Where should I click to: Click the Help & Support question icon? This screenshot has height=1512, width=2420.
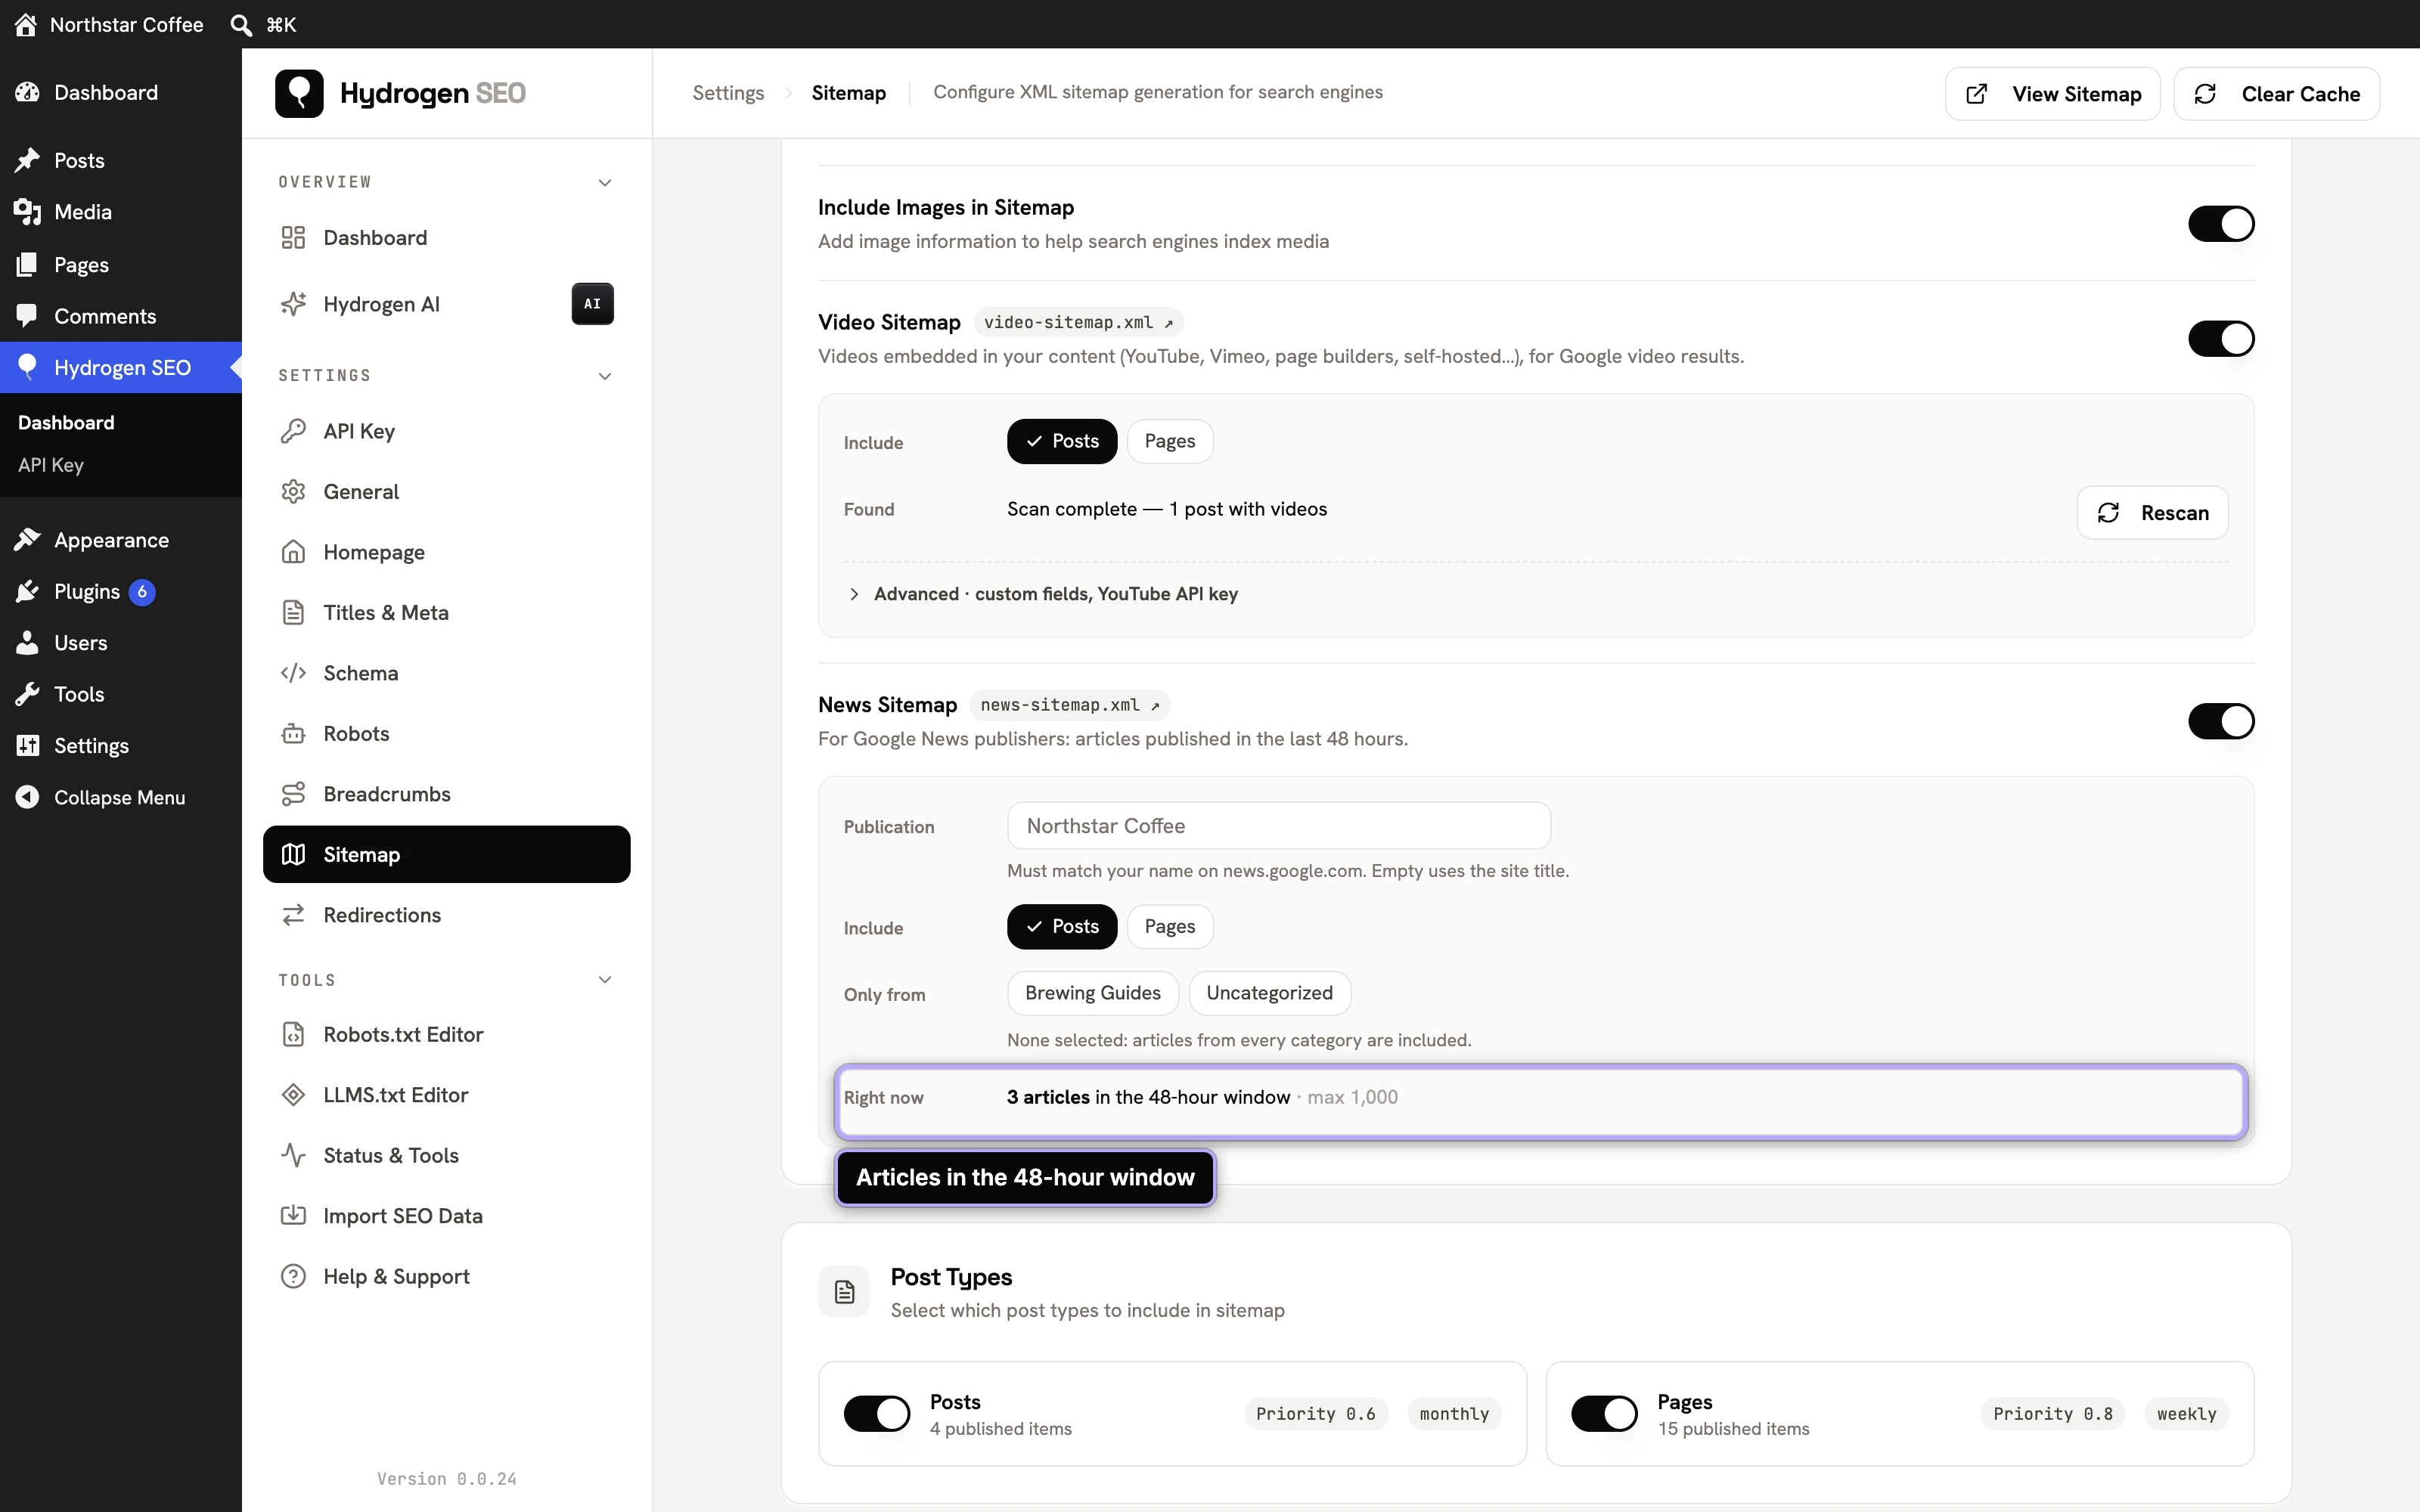tap(293, 1277)
